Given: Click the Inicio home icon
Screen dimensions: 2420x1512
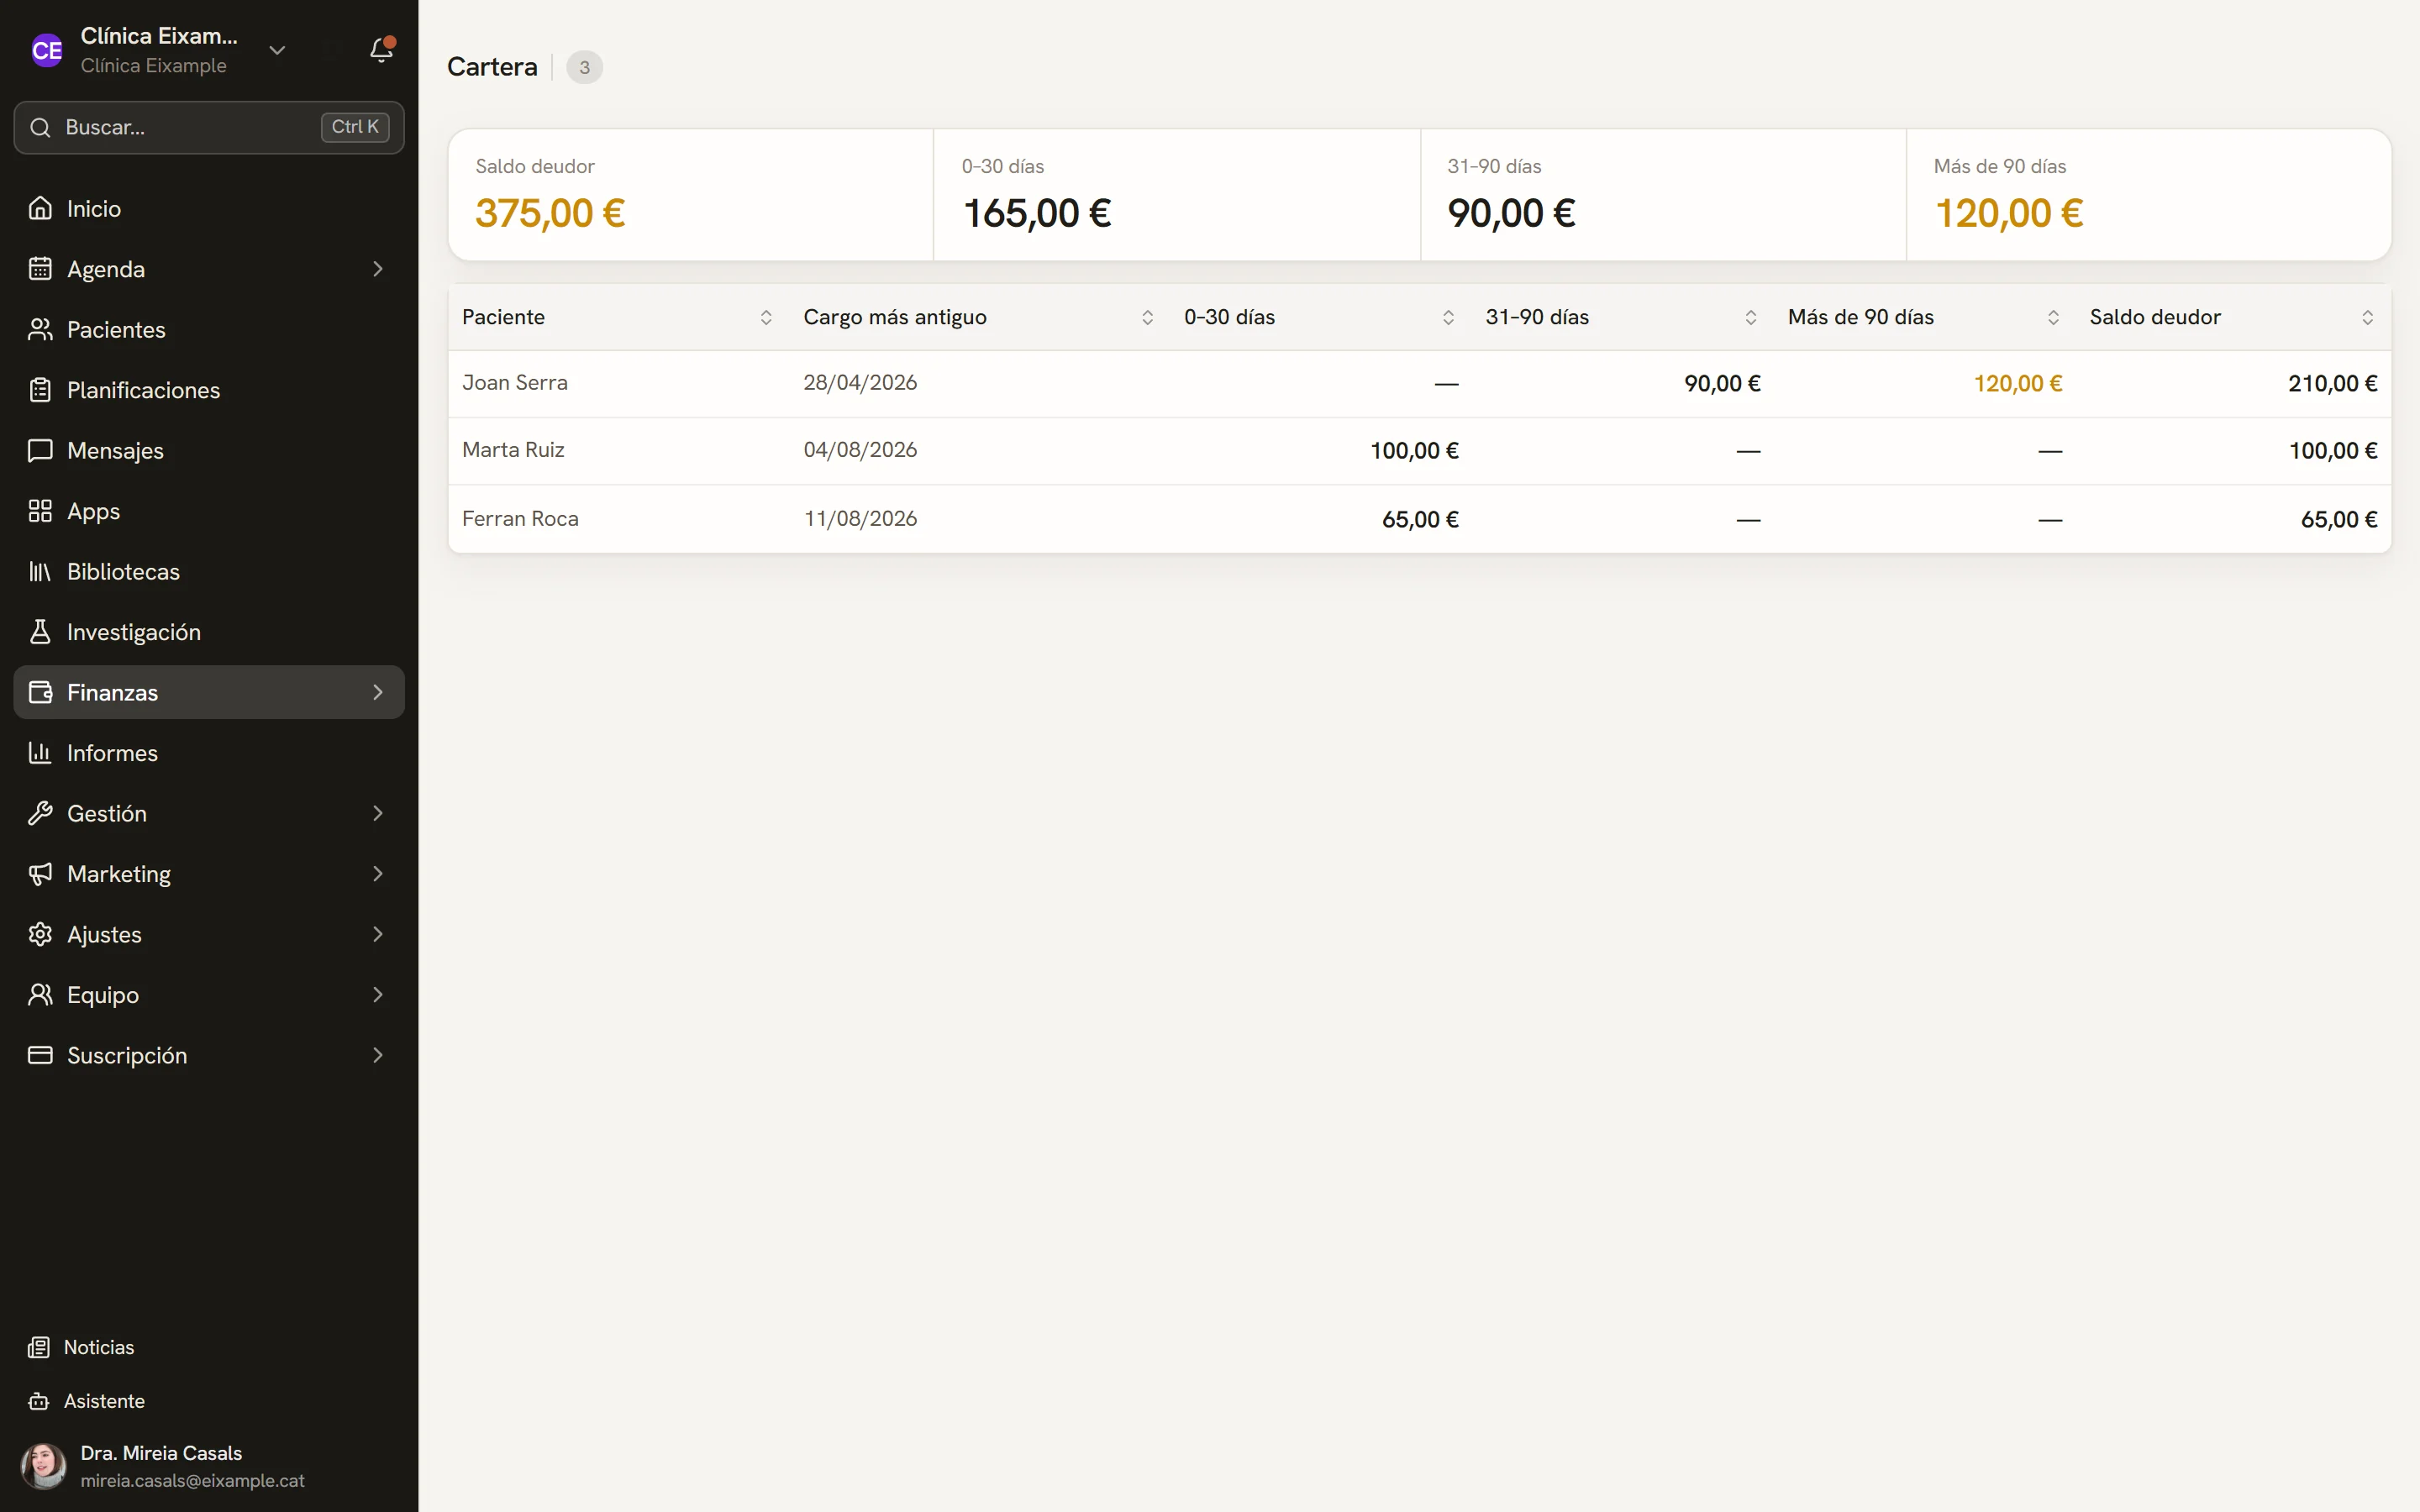Looking at the screenshot, I should click(x=40, y=208).
